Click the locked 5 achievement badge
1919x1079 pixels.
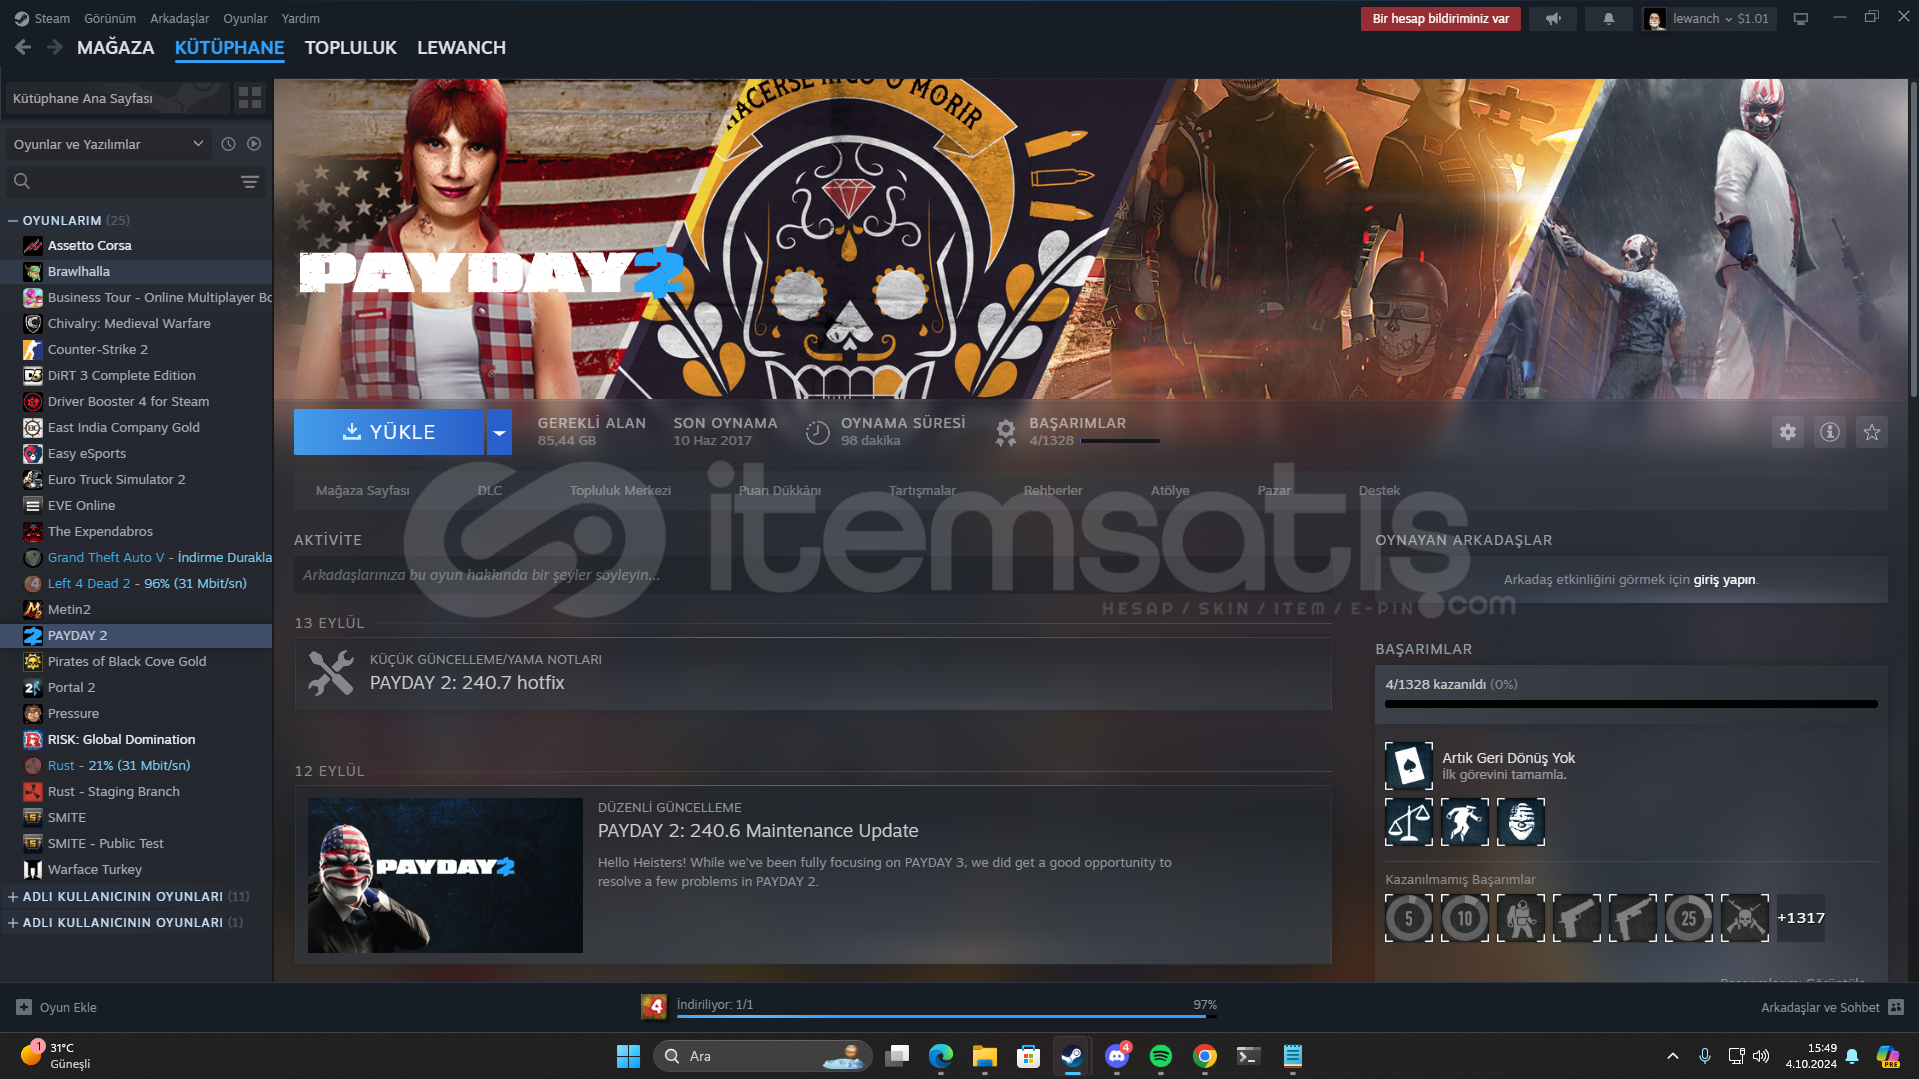pyautogui.click(x=1409, y=918)
